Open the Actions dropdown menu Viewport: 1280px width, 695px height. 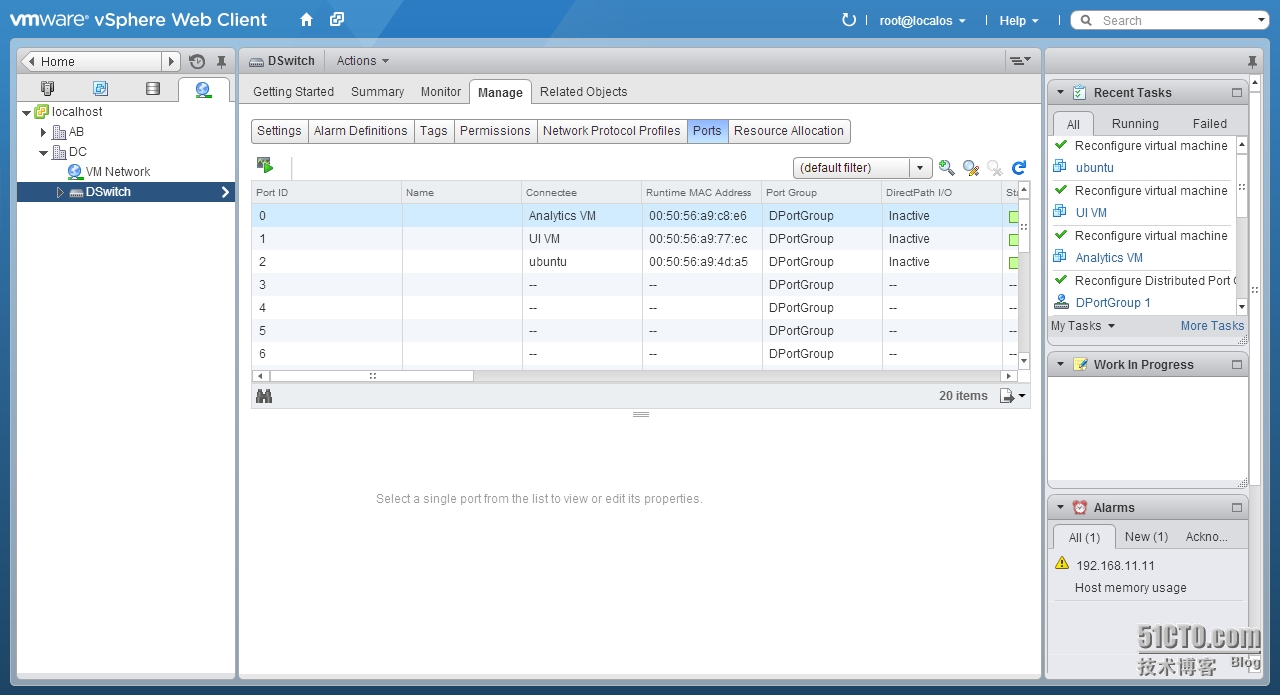coord(363,61)
